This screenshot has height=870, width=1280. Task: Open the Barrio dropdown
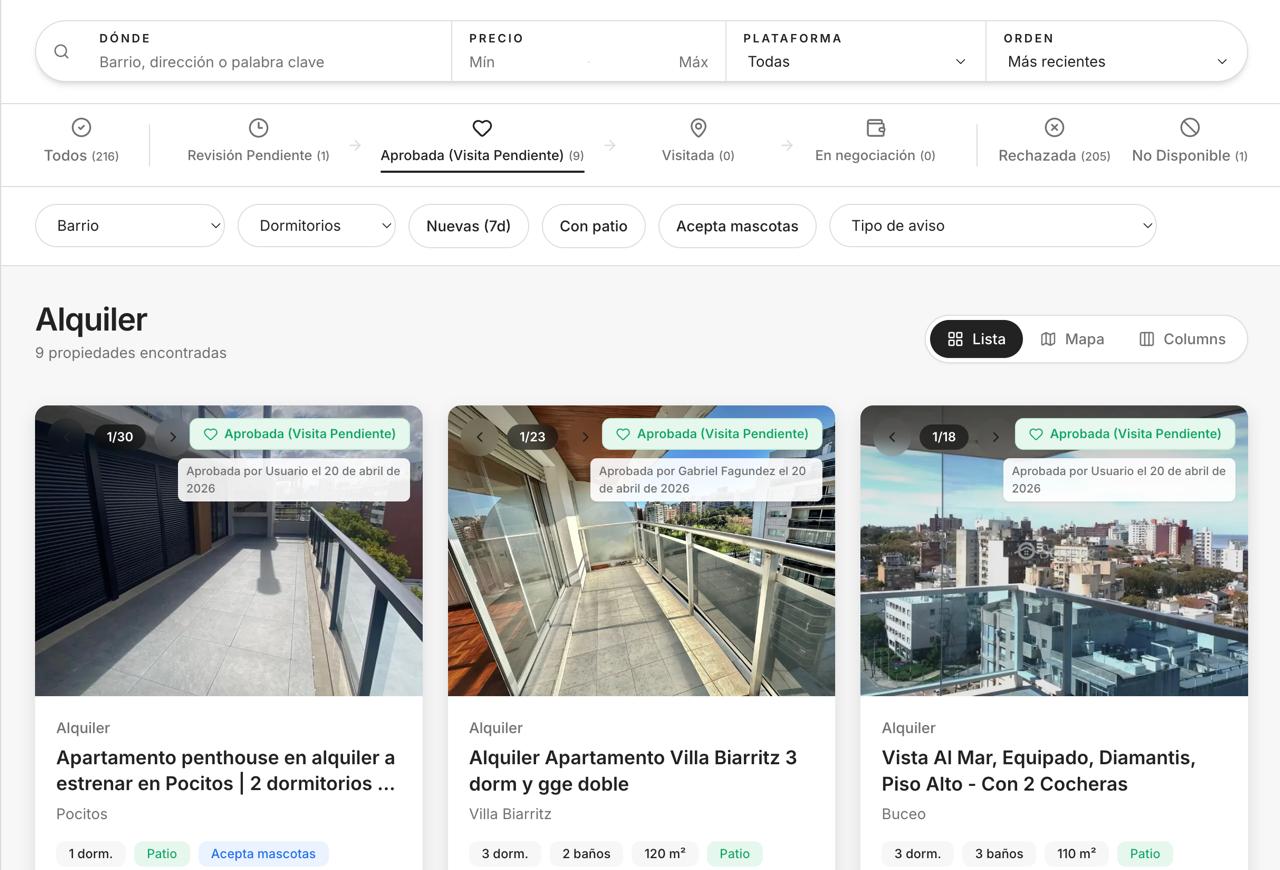(129, 226)
